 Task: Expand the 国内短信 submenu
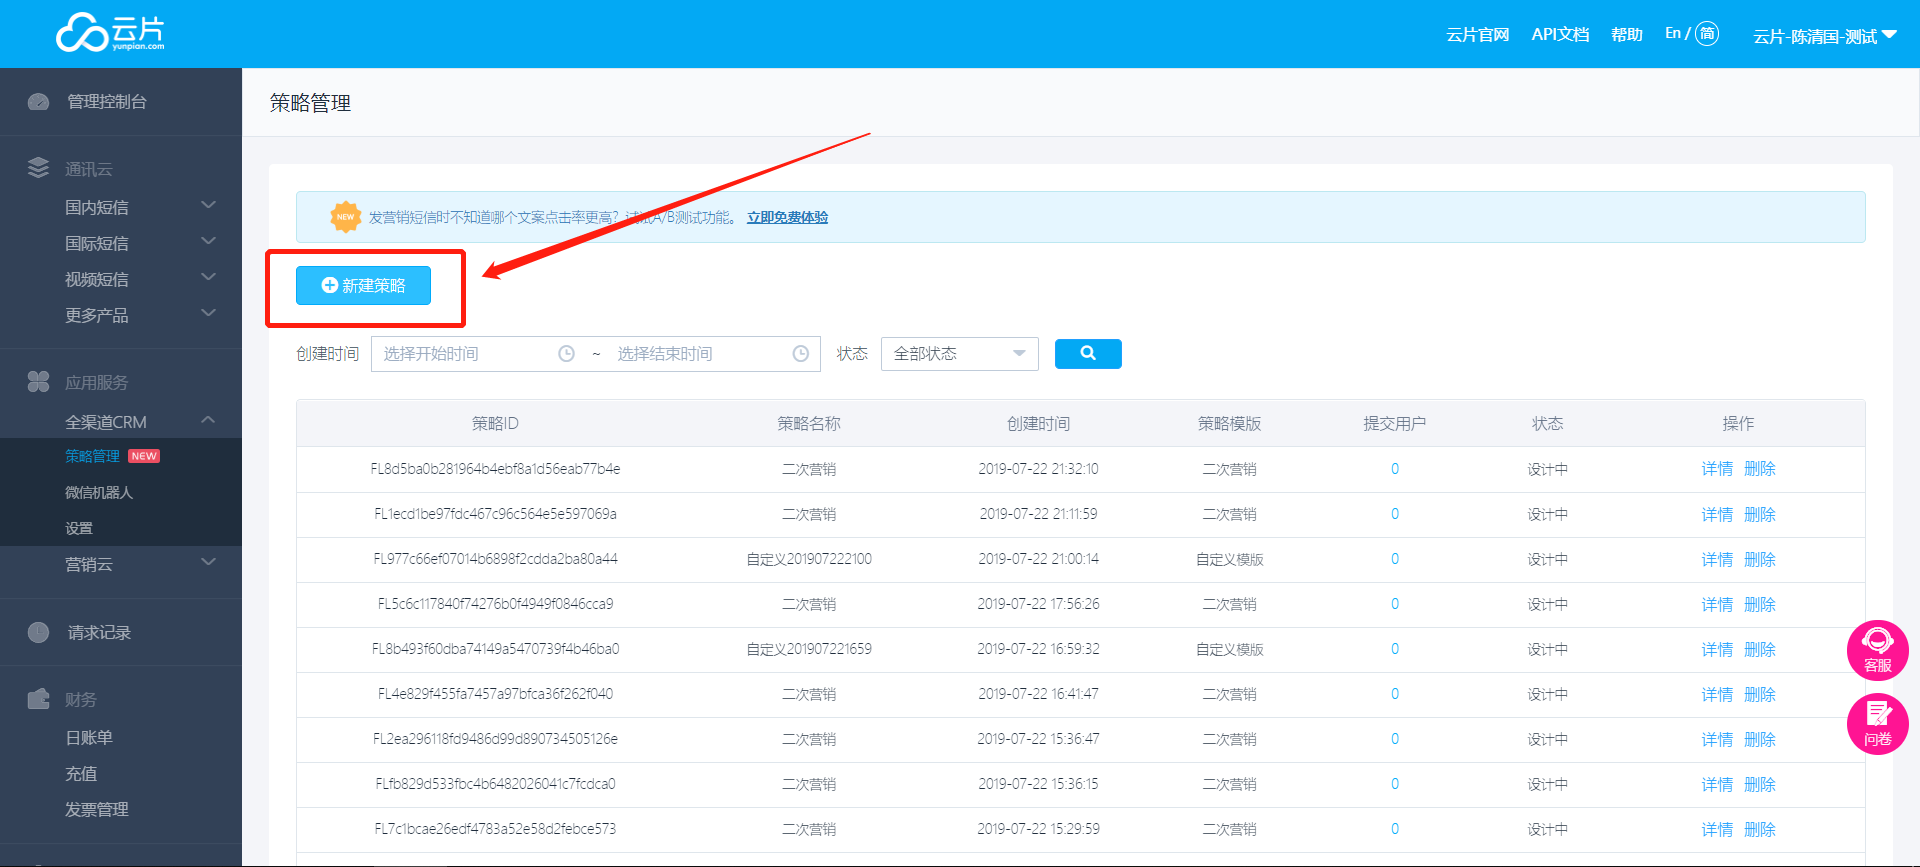click(x=208, y=206)
